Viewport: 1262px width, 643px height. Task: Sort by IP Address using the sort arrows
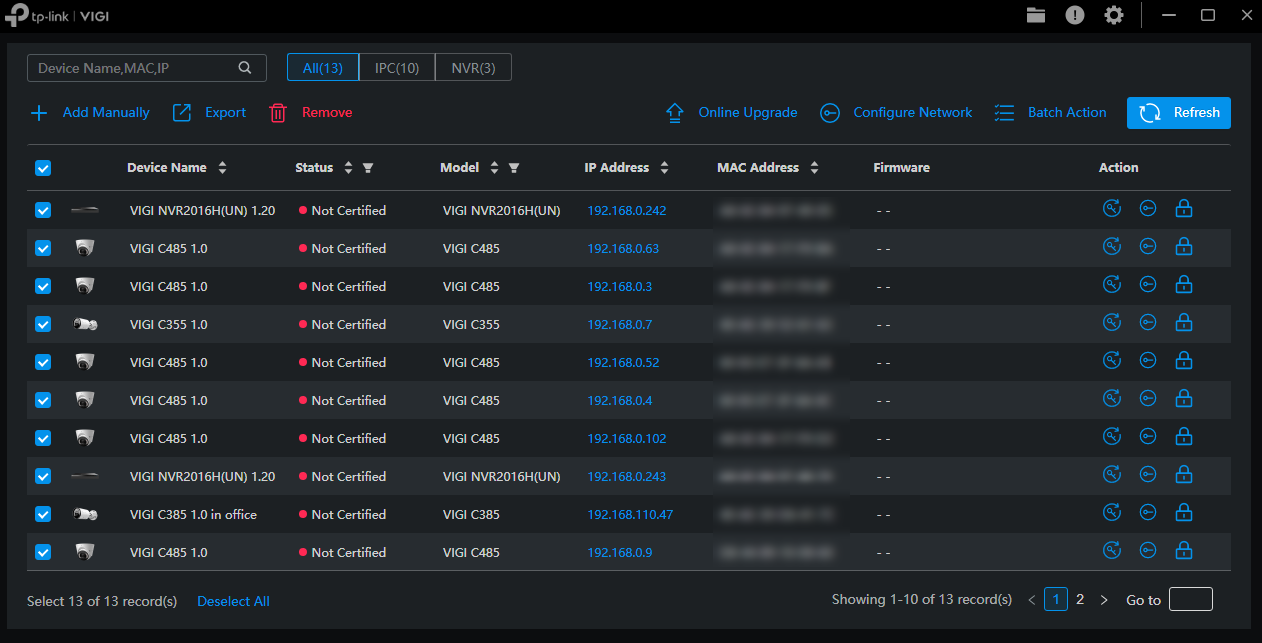click(664, 167)
